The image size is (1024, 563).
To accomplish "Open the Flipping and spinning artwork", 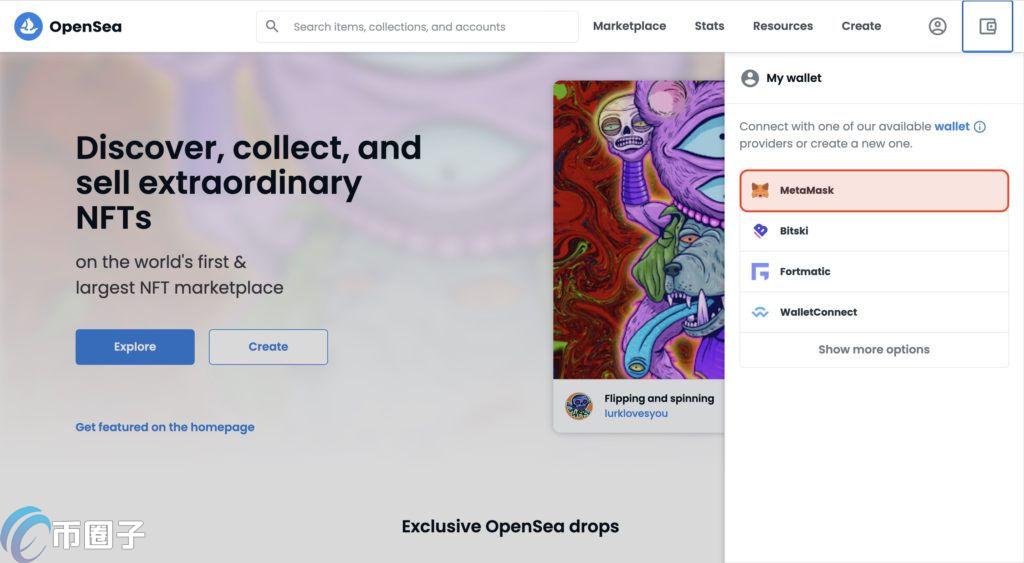I will click(x=639, y=230).
